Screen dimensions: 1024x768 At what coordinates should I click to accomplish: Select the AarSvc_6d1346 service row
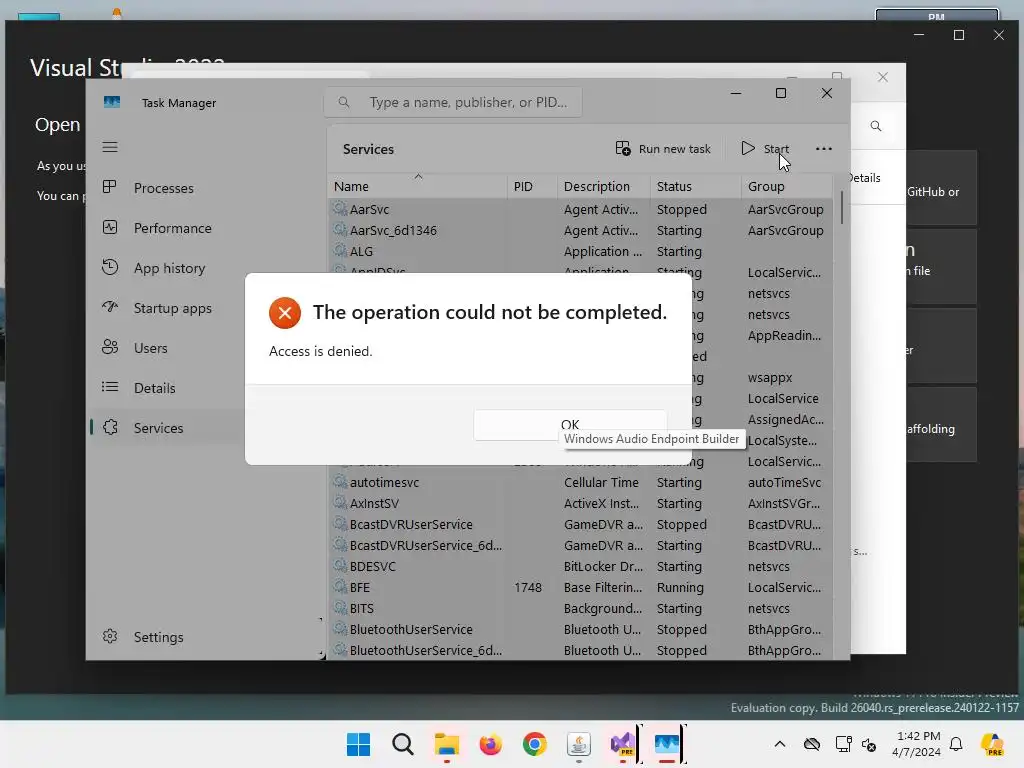pyautogui.click(x=581, y=231)
